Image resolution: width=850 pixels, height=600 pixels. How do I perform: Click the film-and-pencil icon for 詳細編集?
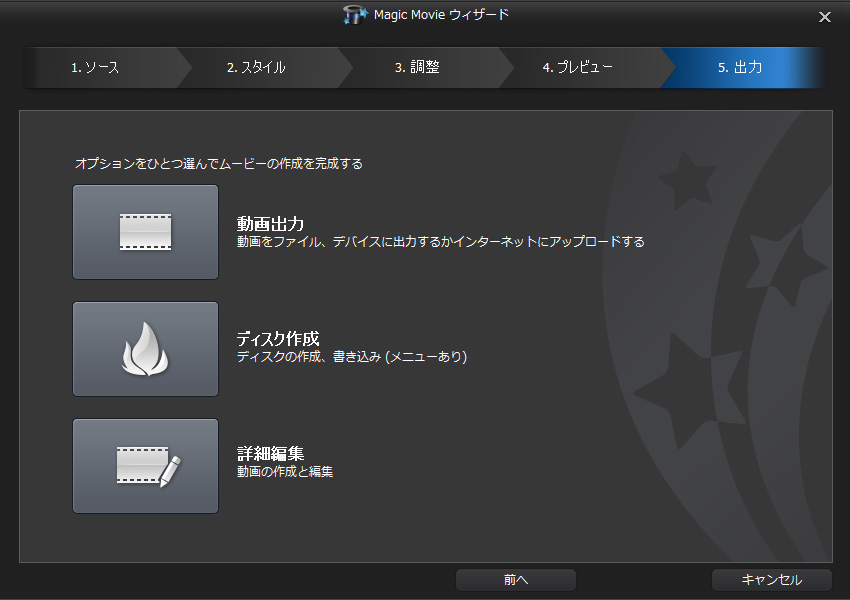point(145,466)
